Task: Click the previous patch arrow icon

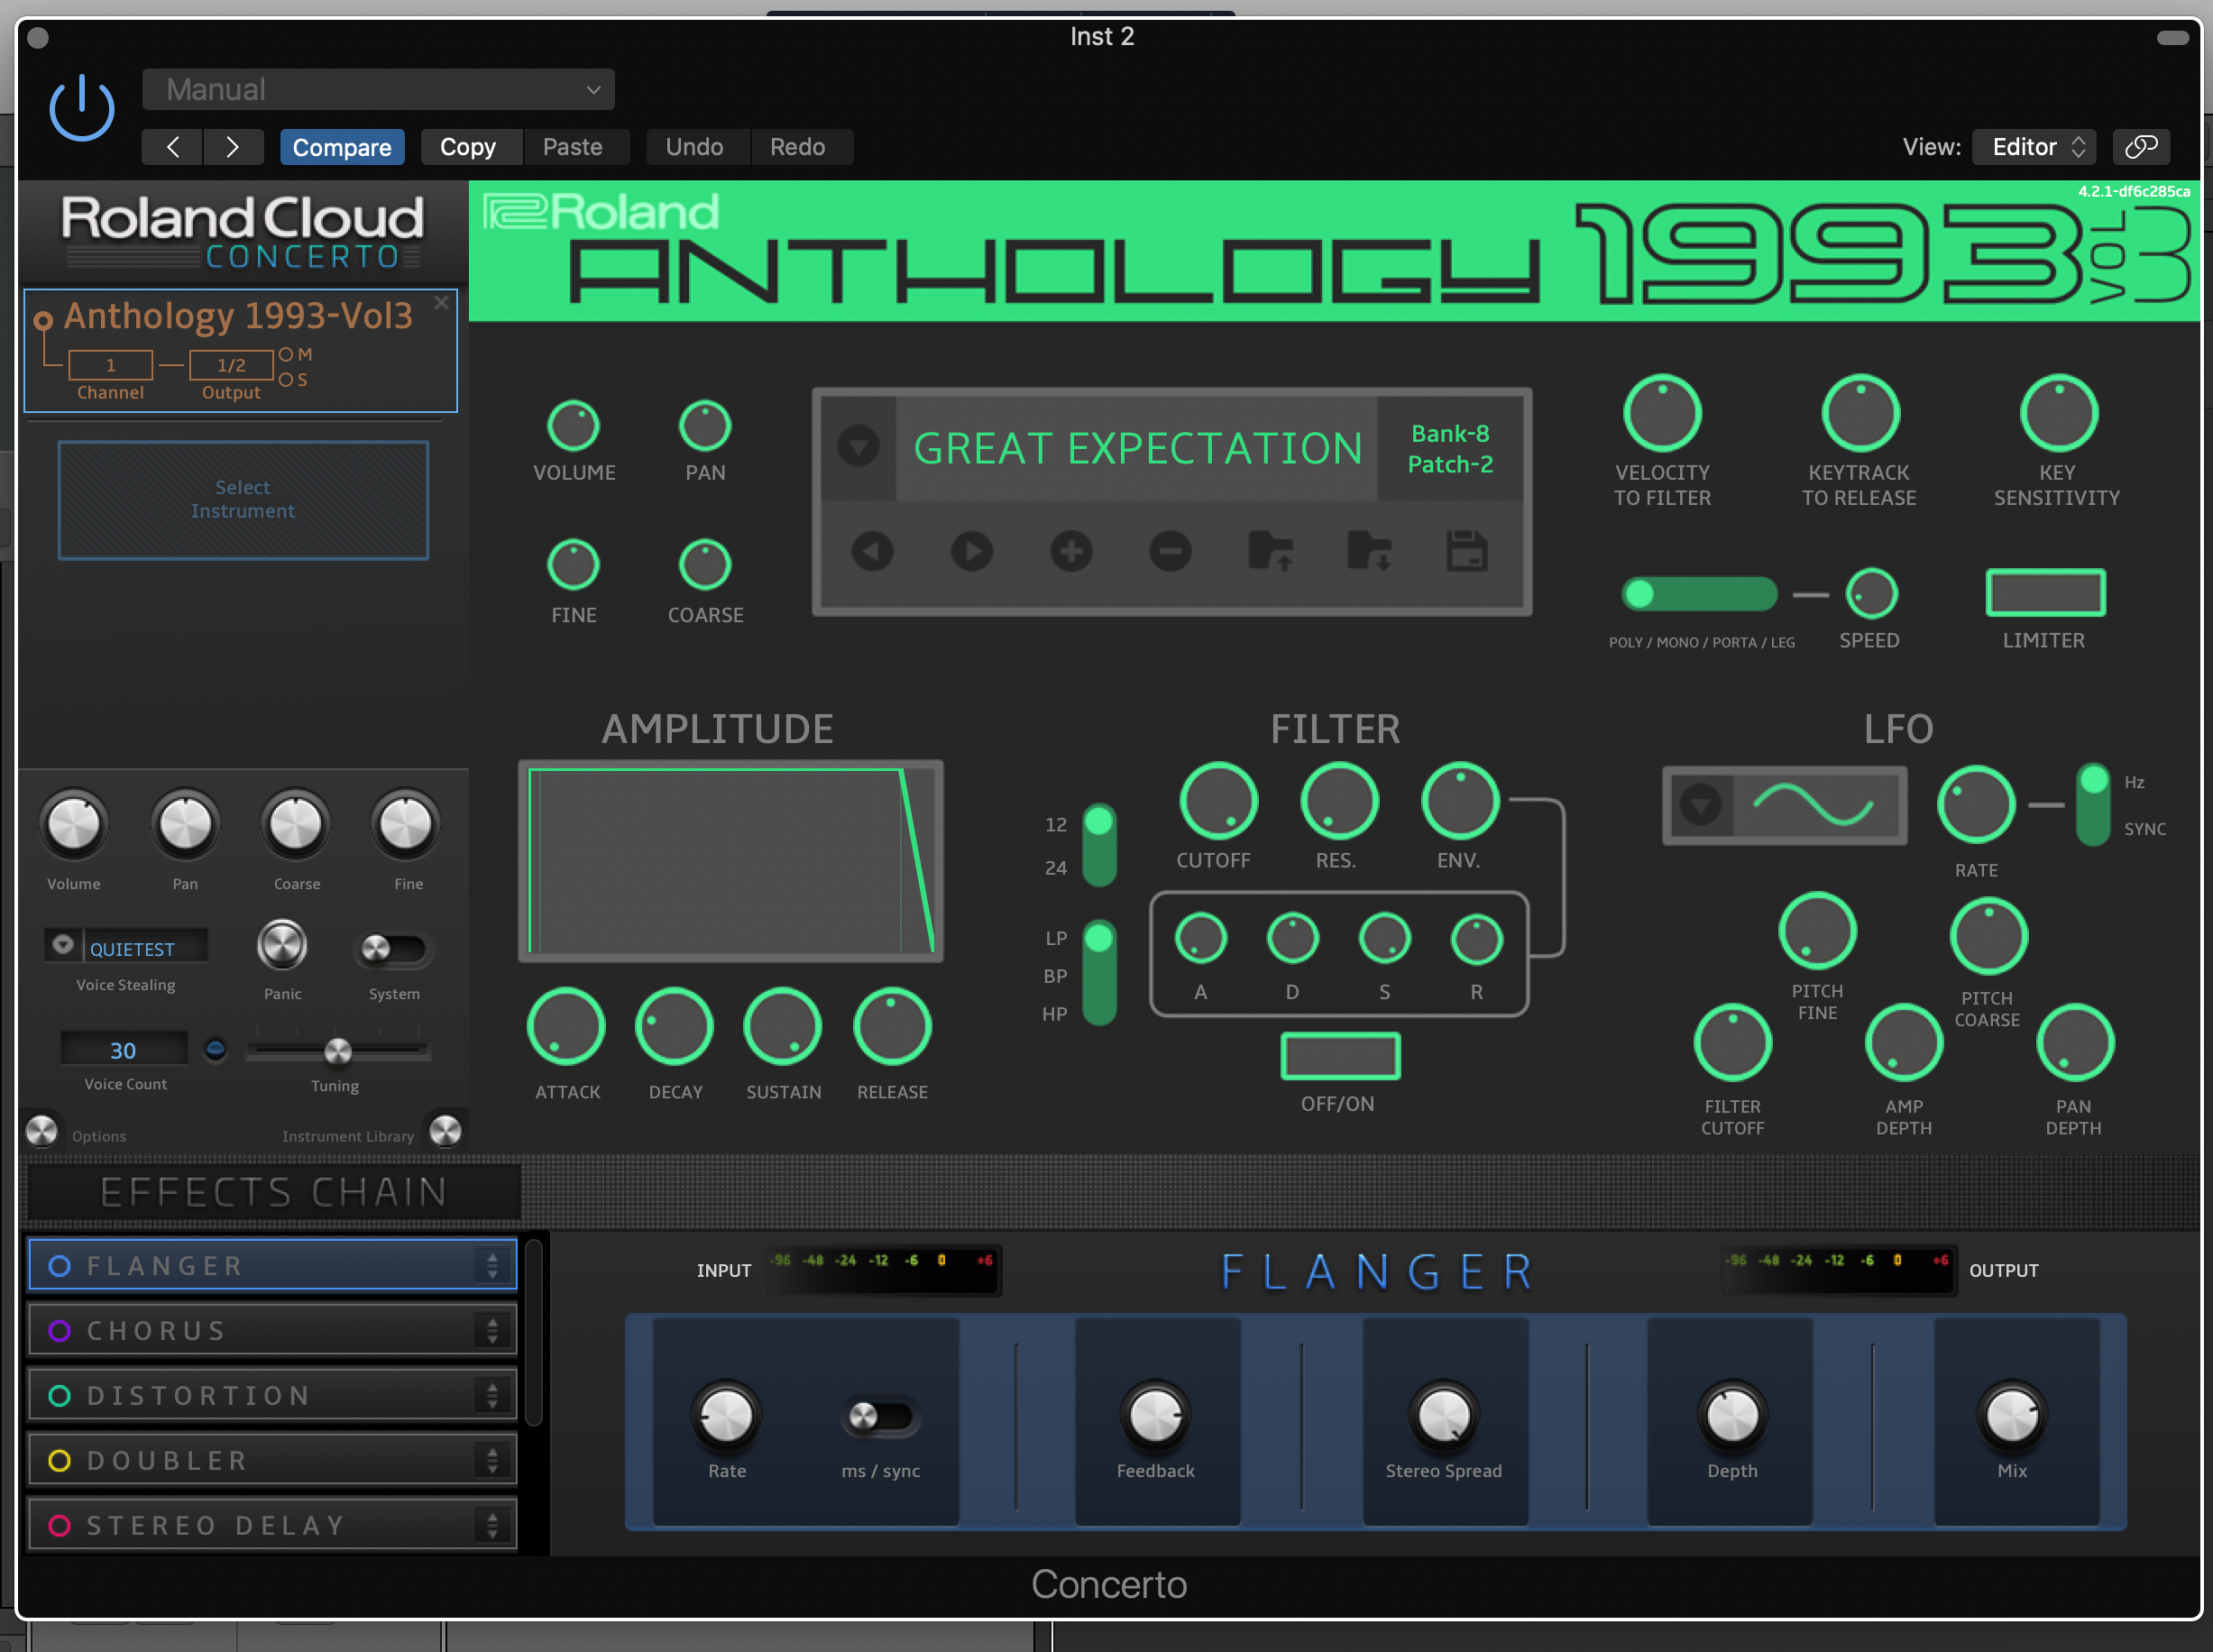Action: [x=872, y=551]
